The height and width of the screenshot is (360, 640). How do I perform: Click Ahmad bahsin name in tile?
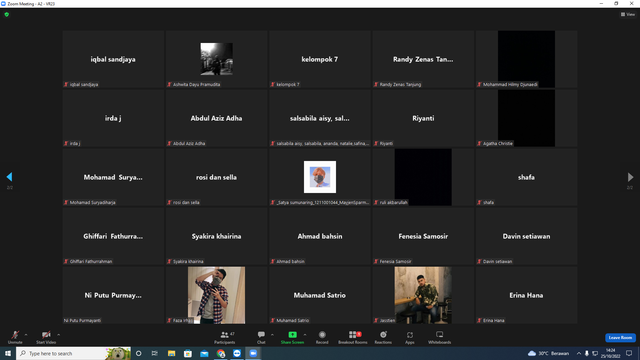[x=320, y=236]
